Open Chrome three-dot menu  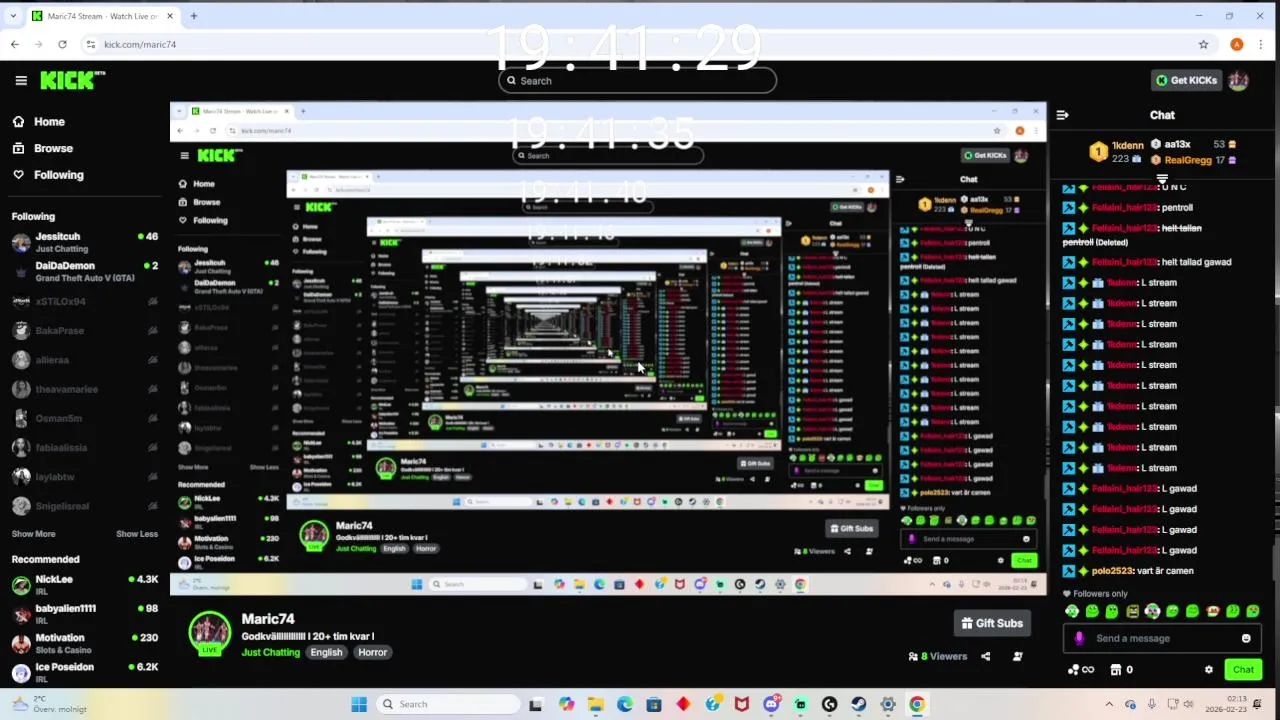tap(1261, 44)
